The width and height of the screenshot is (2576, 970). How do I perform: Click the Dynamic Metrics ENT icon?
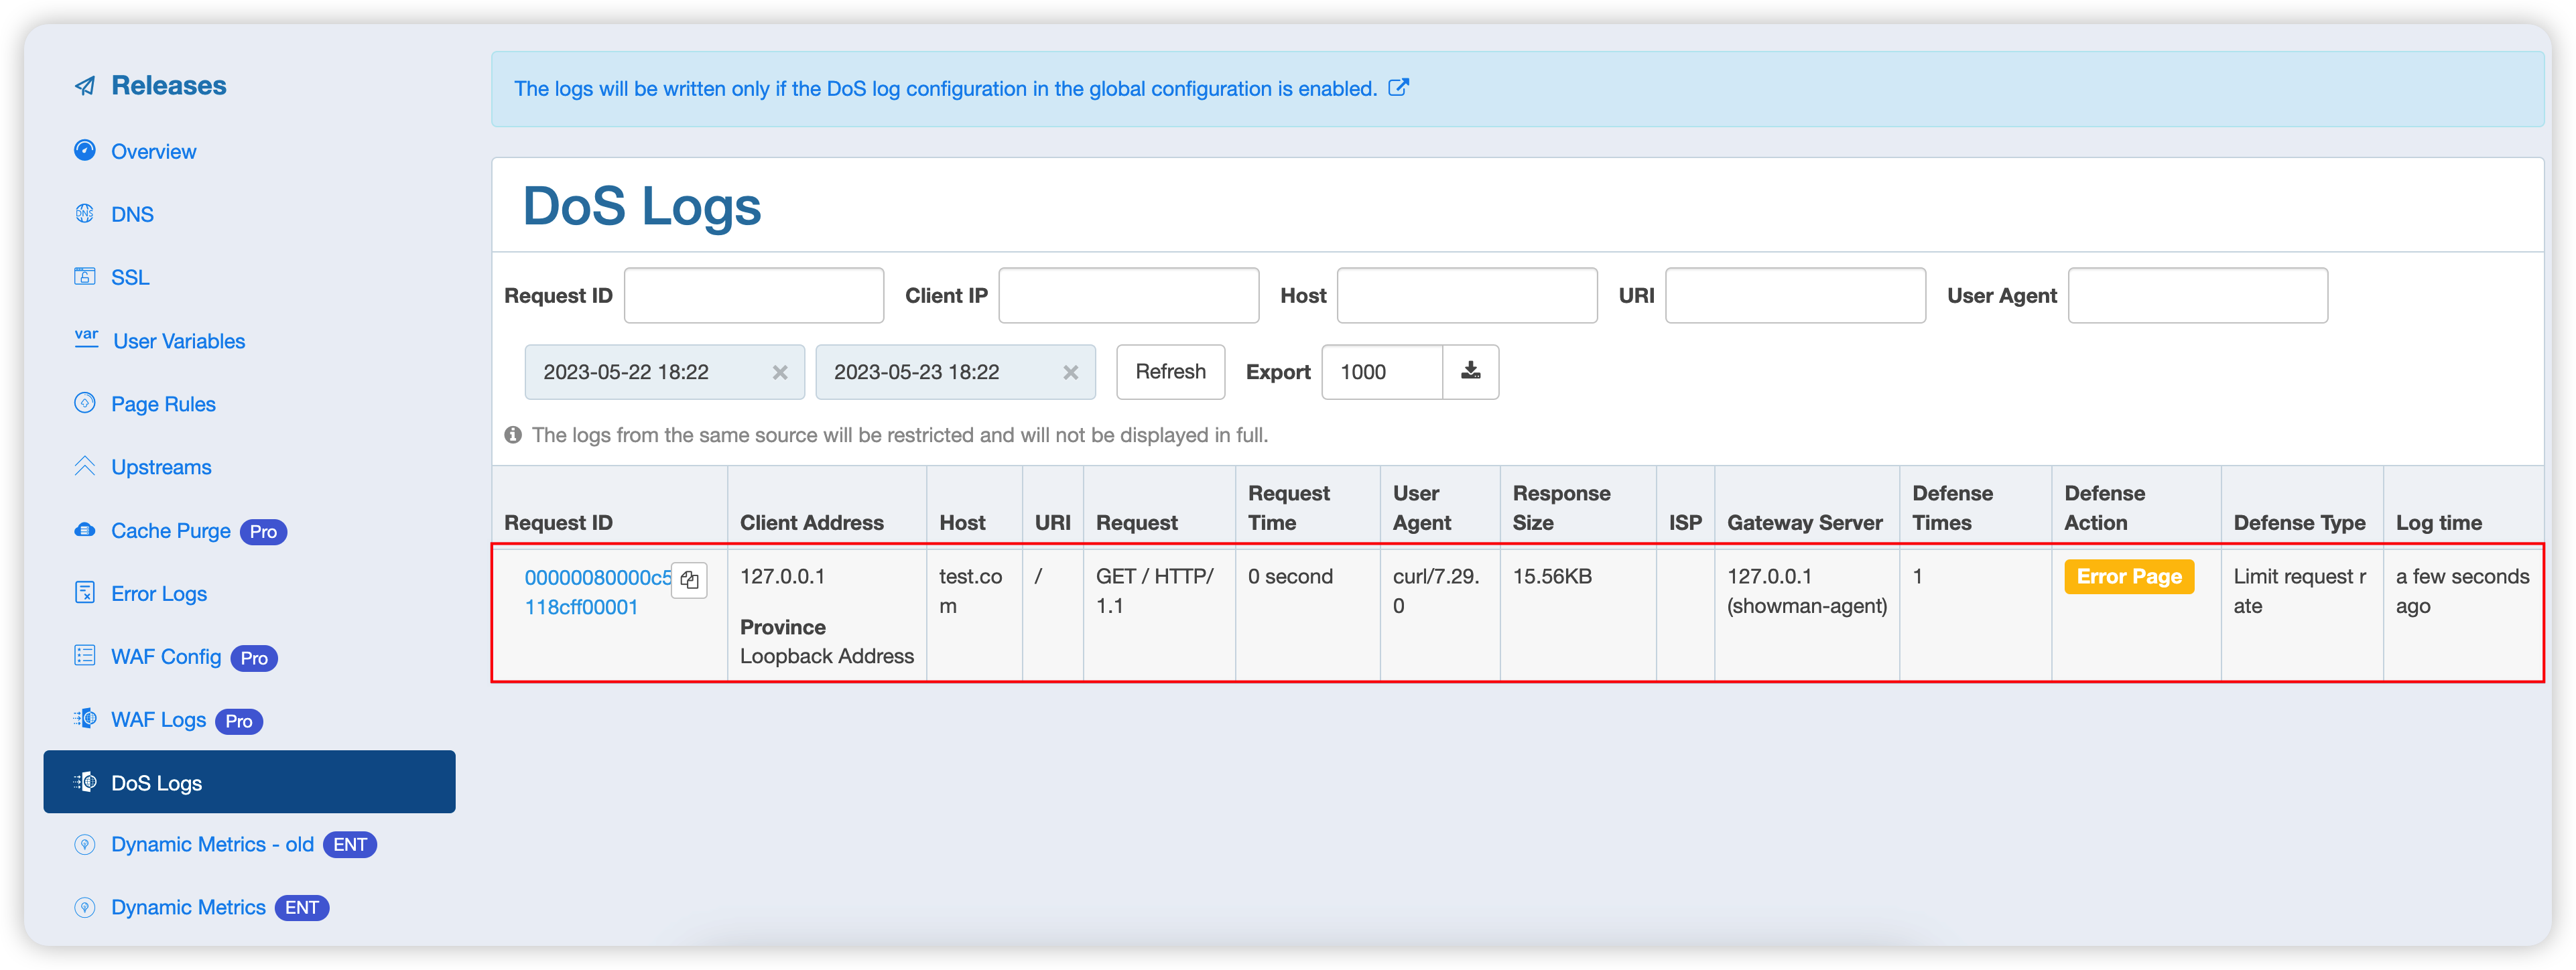pyautogui.click(x=85, y=908)
